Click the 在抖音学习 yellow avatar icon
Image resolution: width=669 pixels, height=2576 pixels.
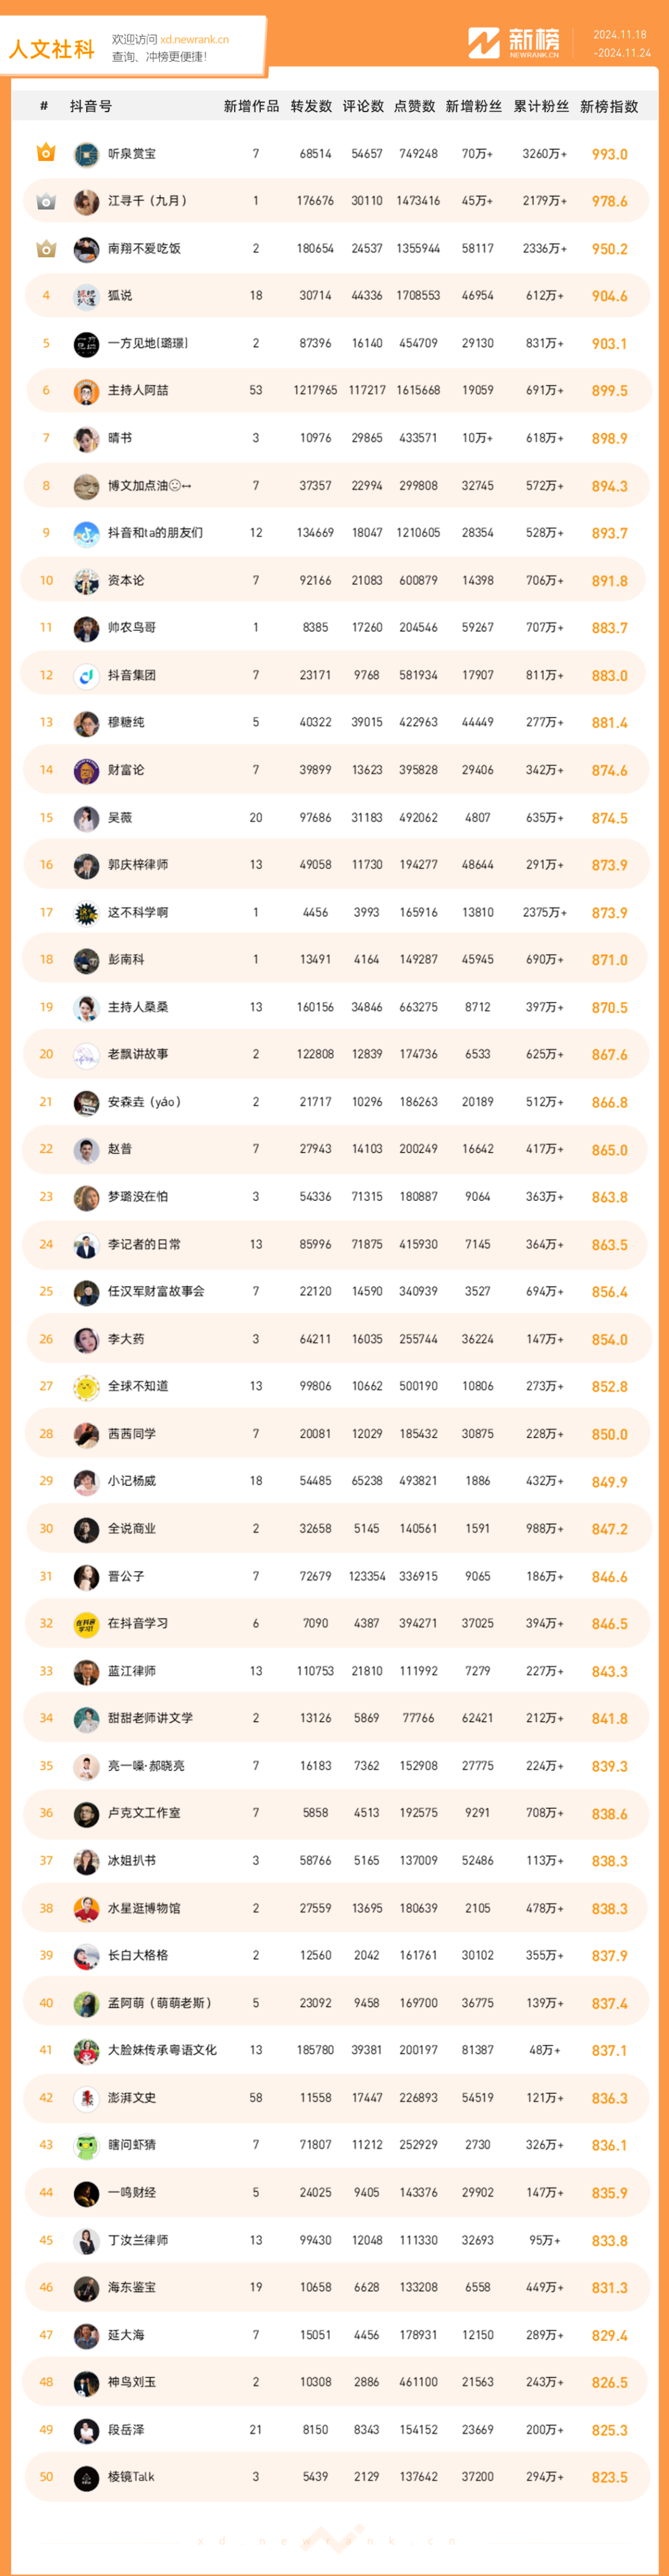[86, 1623]
